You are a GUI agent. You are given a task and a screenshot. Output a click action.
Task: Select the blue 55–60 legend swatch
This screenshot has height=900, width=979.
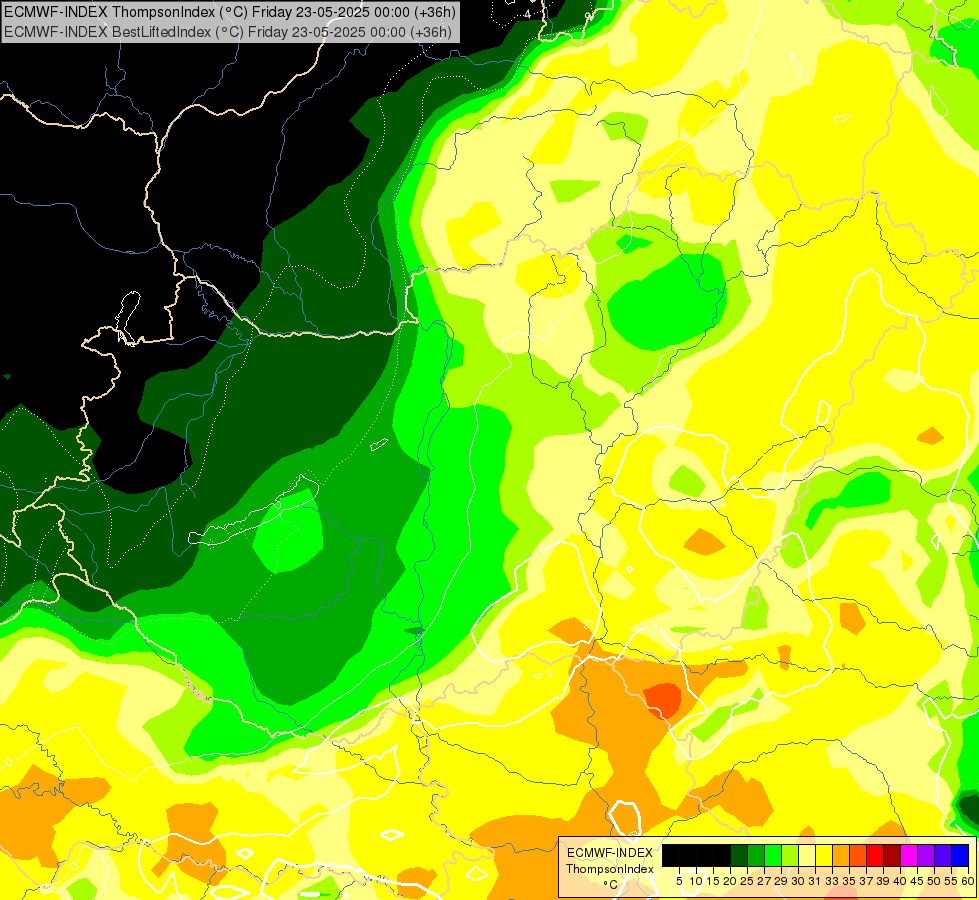click(x=960, y=855)
